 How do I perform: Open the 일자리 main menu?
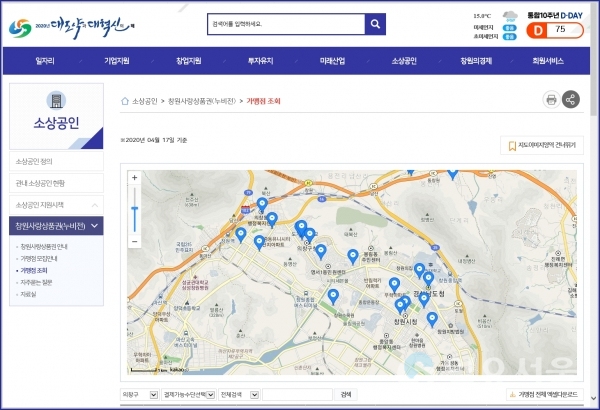tap(45, 61)
